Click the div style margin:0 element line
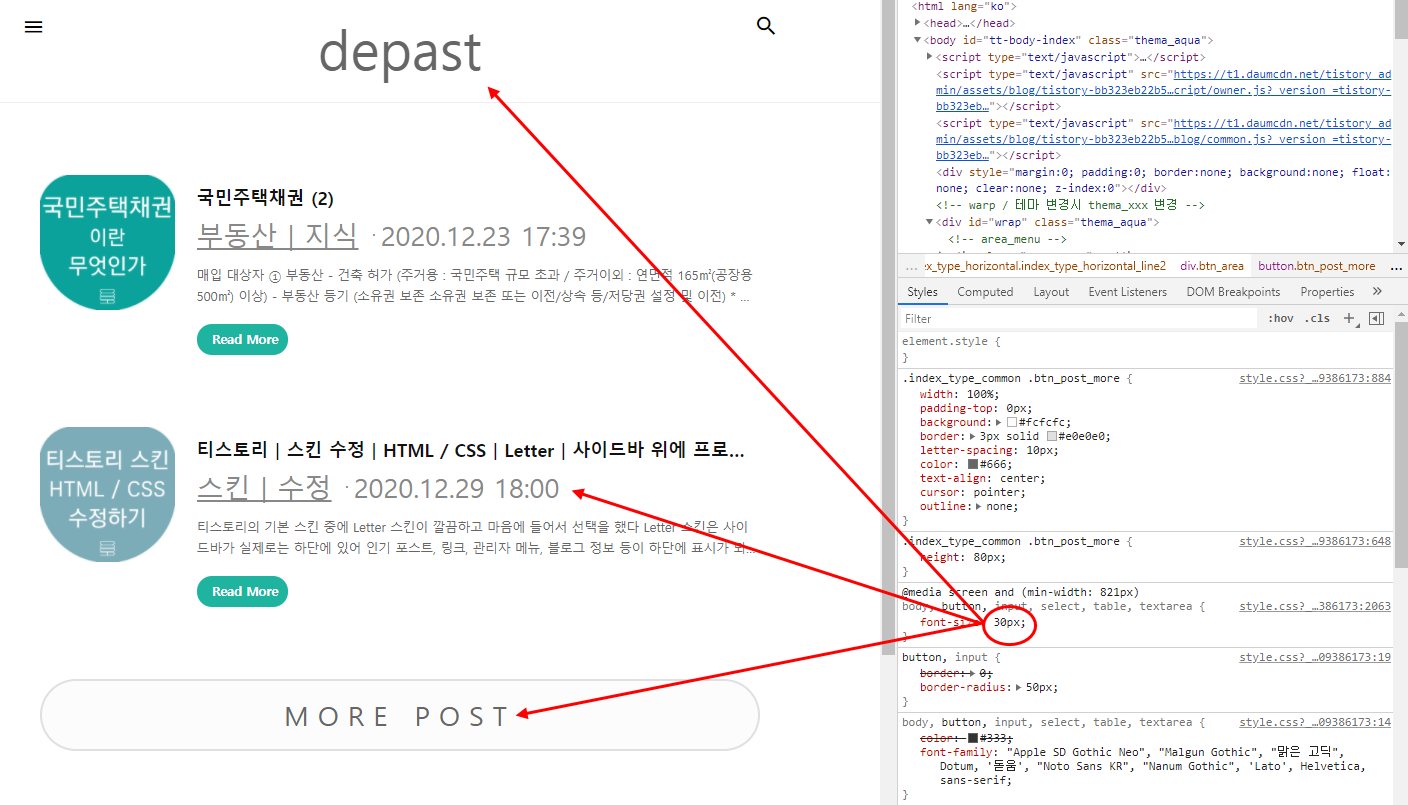Screen dimensions: 1408x805 (x=1163, y=180)
